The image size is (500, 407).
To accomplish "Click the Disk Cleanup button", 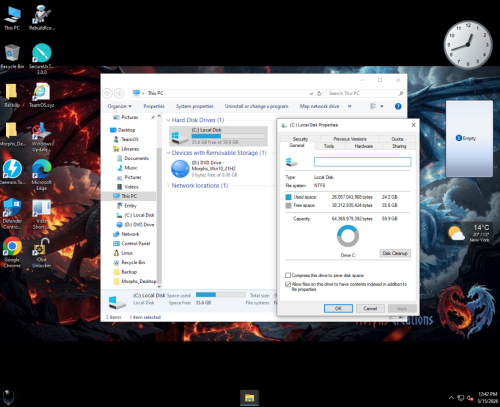I will pyautogui.click(x=395, y=253).
